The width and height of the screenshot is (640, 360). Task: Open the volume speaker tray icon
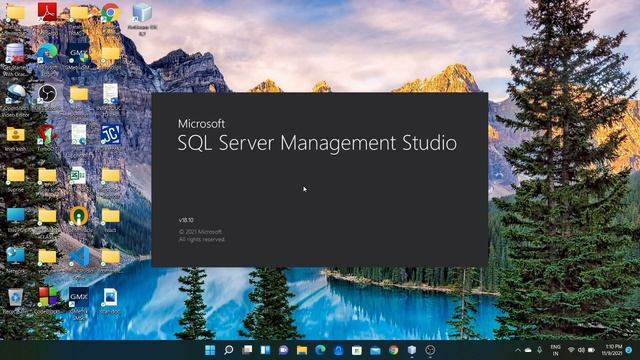[581, 350]
